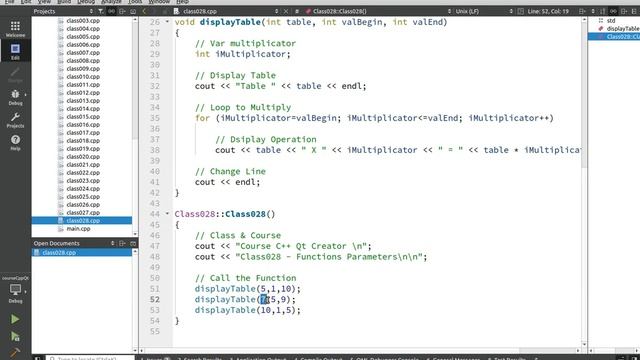Select displayTable in the outline pane
Image resolution: width=640 pixels, height=360 pixels.
[622, 29]
